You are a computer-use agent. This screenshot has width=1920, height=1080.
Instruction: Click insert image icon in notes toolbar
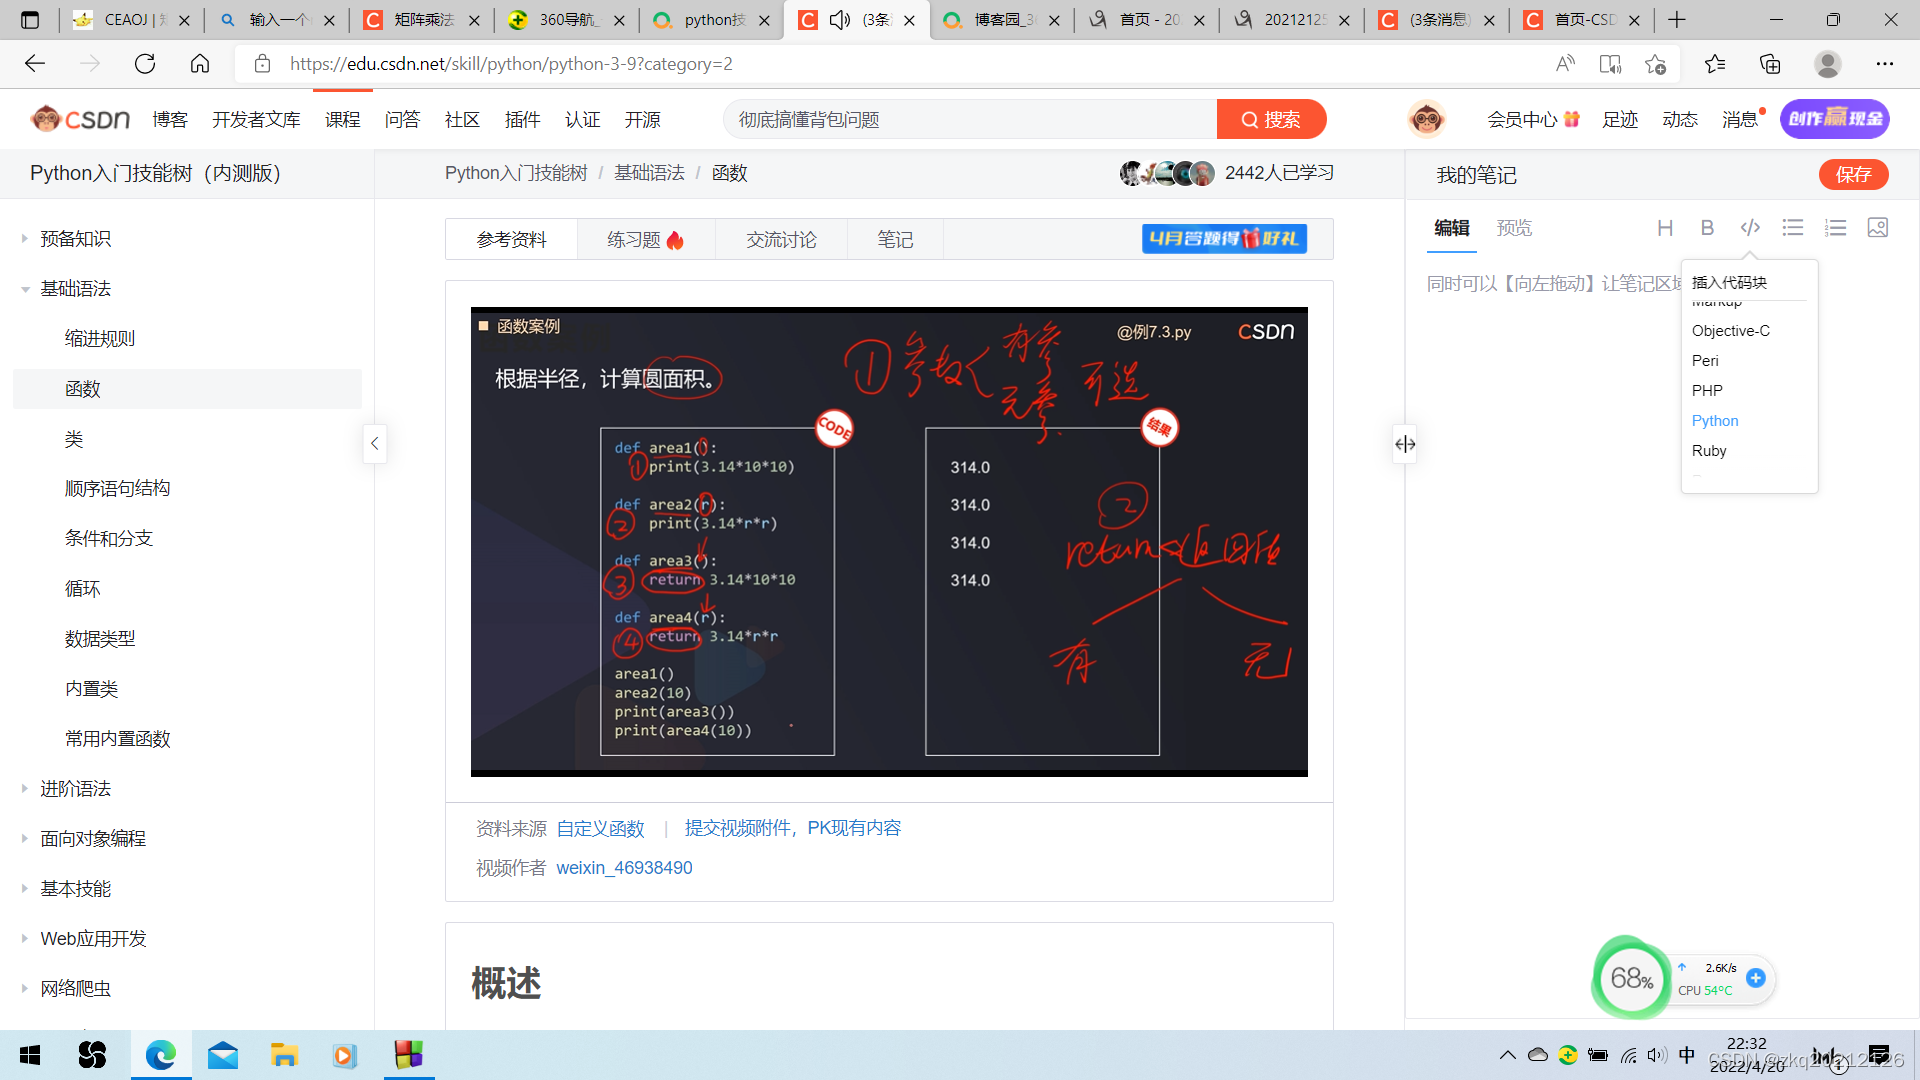(x=1878, y=228)
